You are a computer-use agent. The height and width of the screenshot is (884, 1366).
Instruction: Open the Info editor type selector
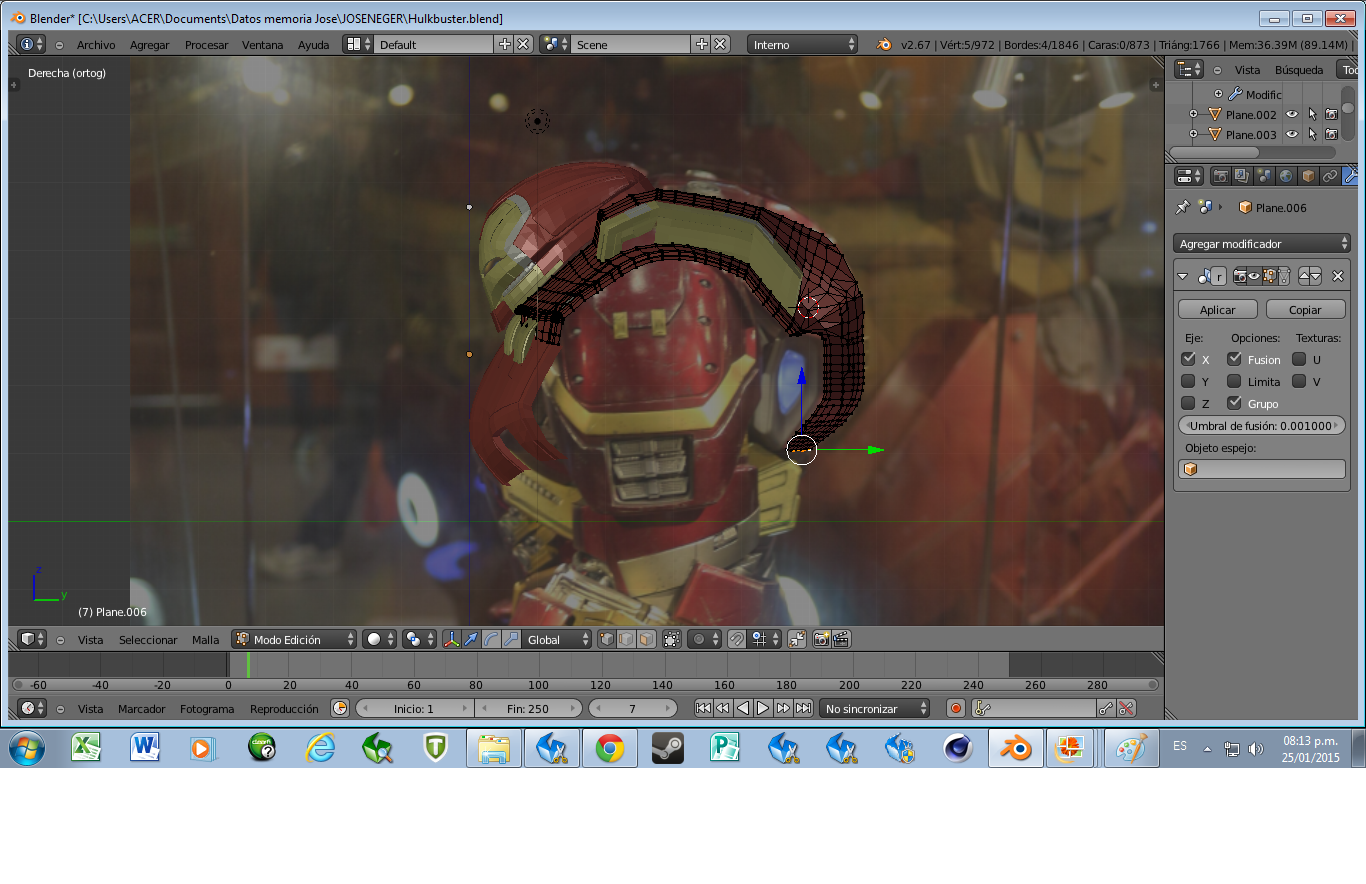pos(32,45)
